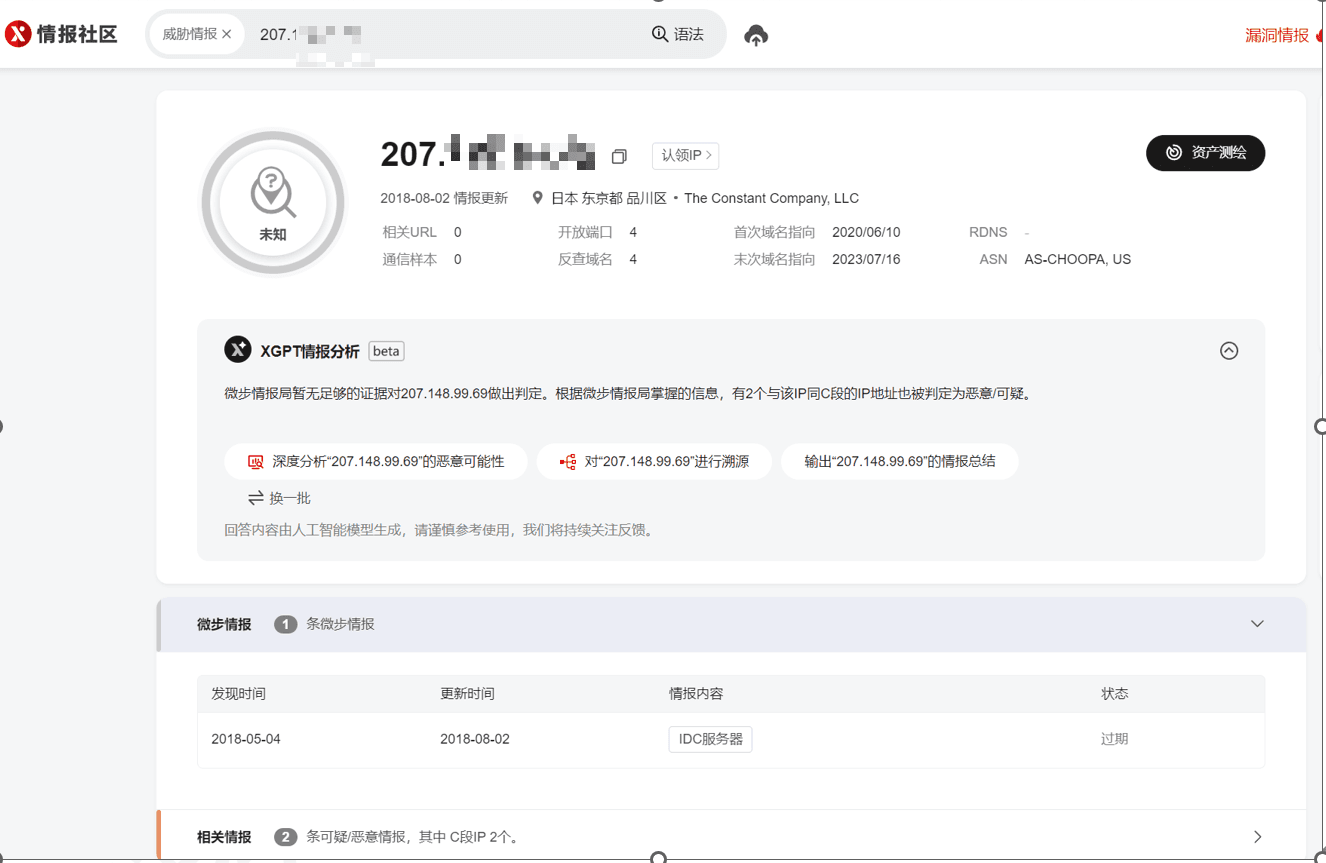Click the IDC服务器 intelligence tag

[710, 738]
